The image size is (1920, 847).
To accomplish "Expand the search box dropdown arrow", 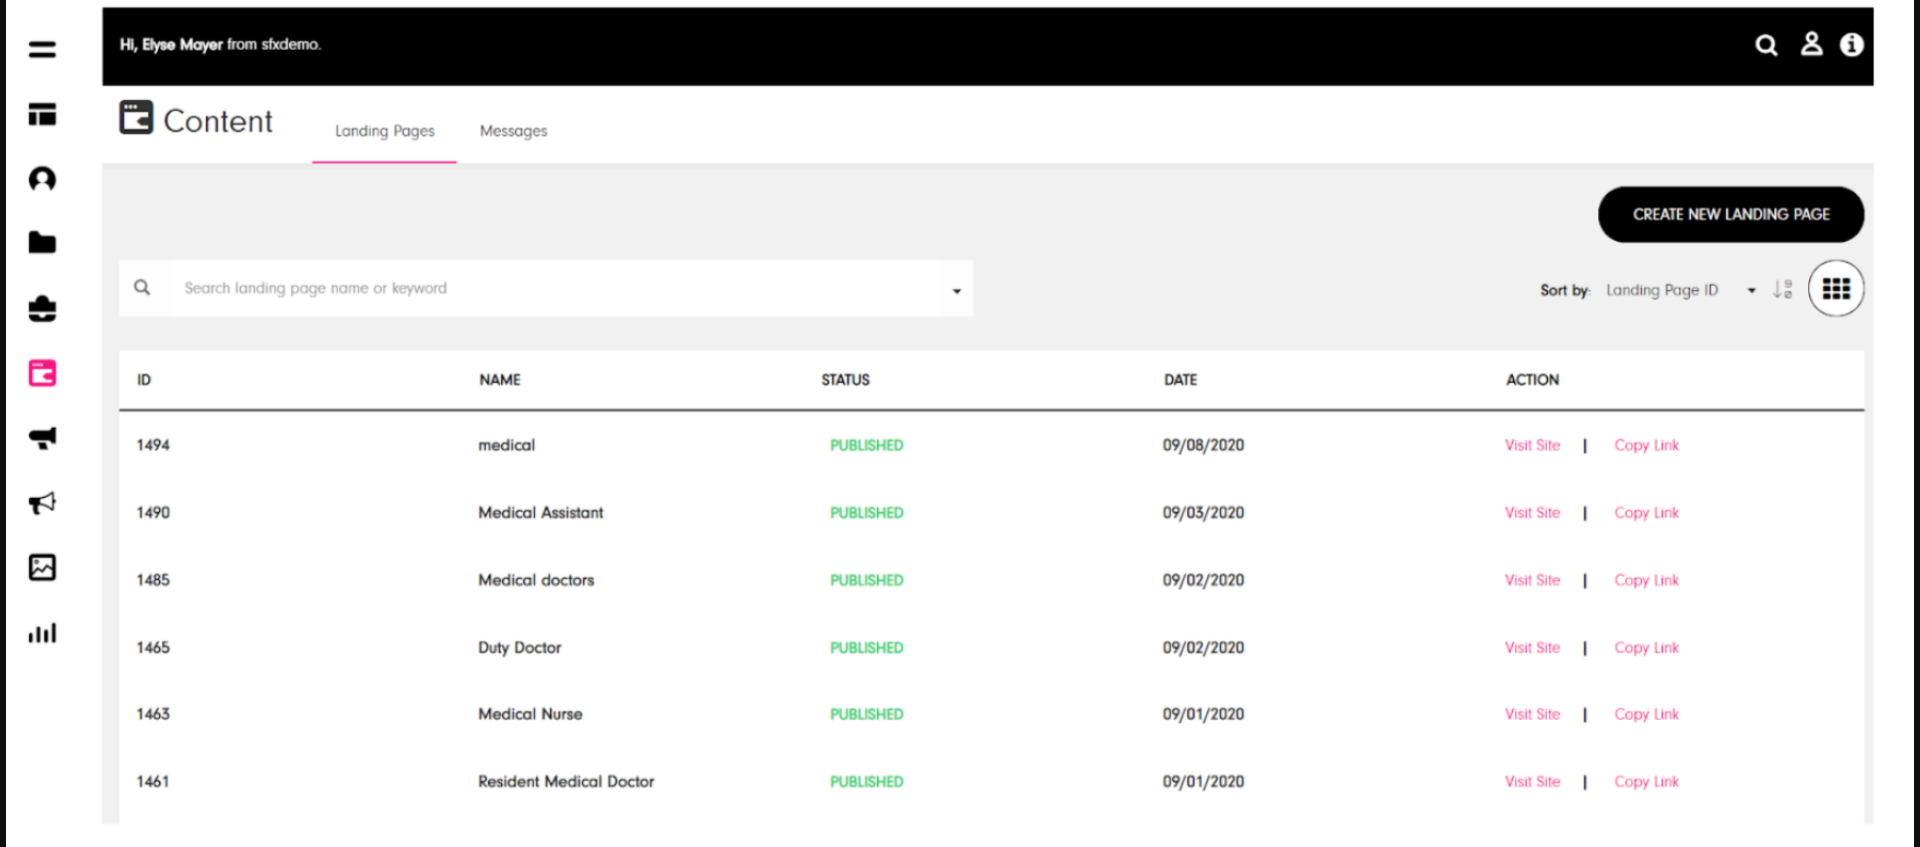I will point(957,291).
